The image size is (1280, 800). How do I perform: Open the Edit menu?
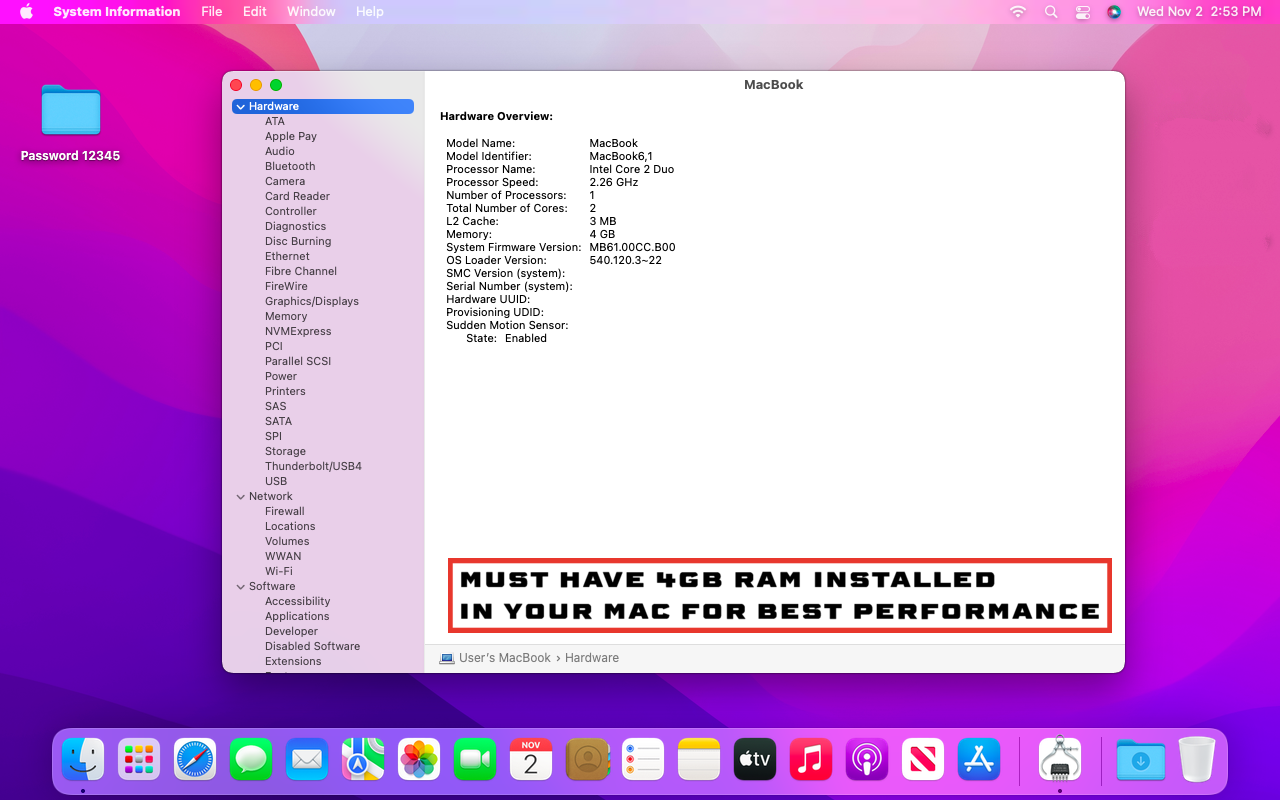click(255, 12)
